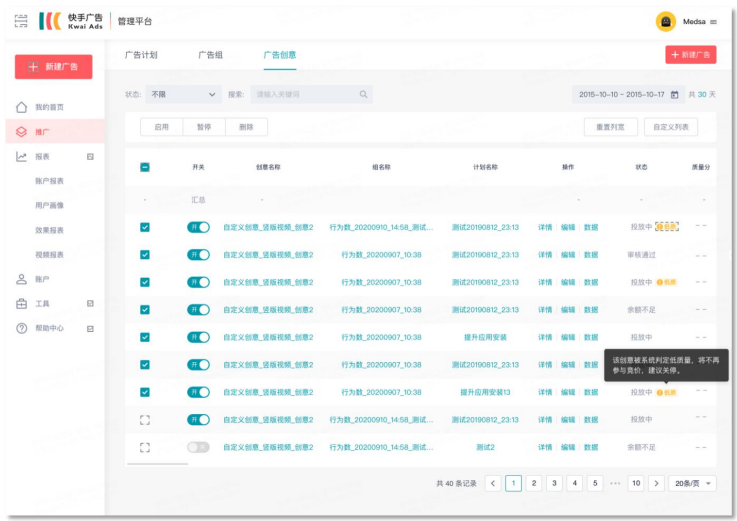Open the 测试2 plan link

(x=485, y=447)
